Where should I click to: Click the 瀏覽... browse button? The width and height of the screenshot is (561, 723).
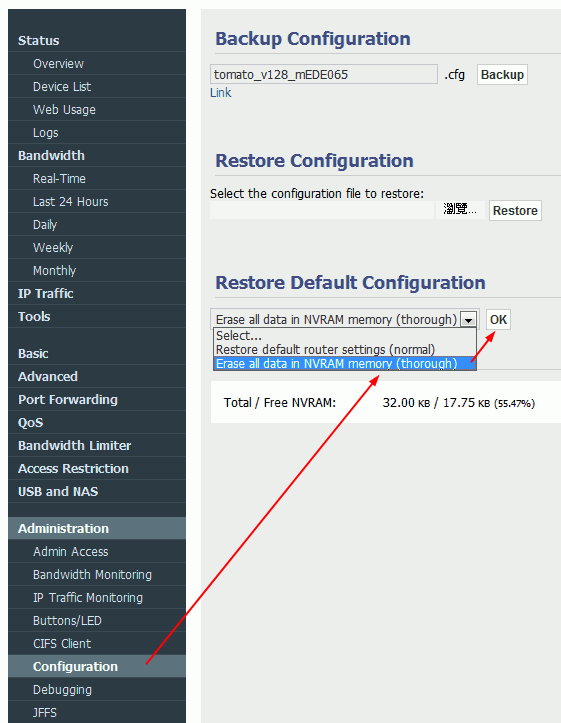[x=460, y=210]
